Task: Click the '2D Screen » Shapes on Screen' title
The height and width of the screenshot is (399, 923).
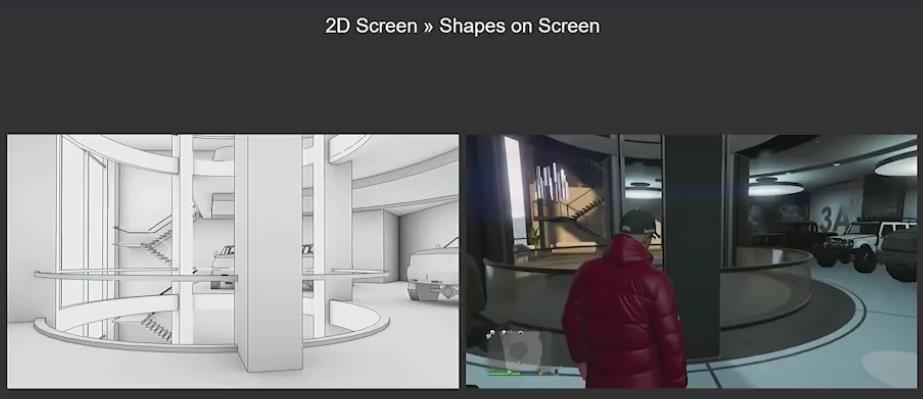Action: [x=462, y=26]
